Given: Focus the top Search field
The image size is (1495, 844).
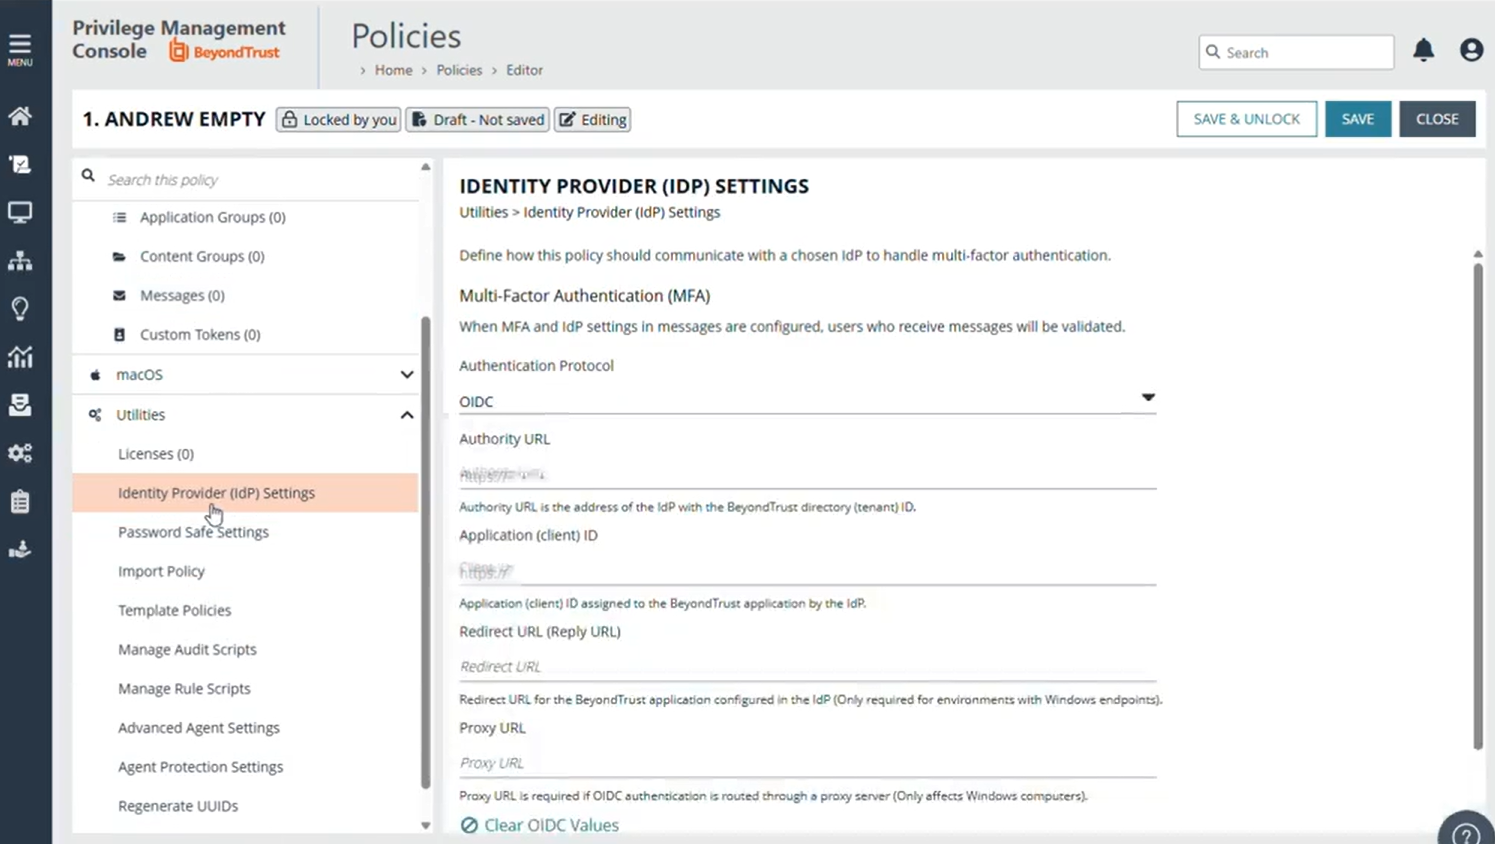Looking at the screenshot, I should coord(1296,52).
